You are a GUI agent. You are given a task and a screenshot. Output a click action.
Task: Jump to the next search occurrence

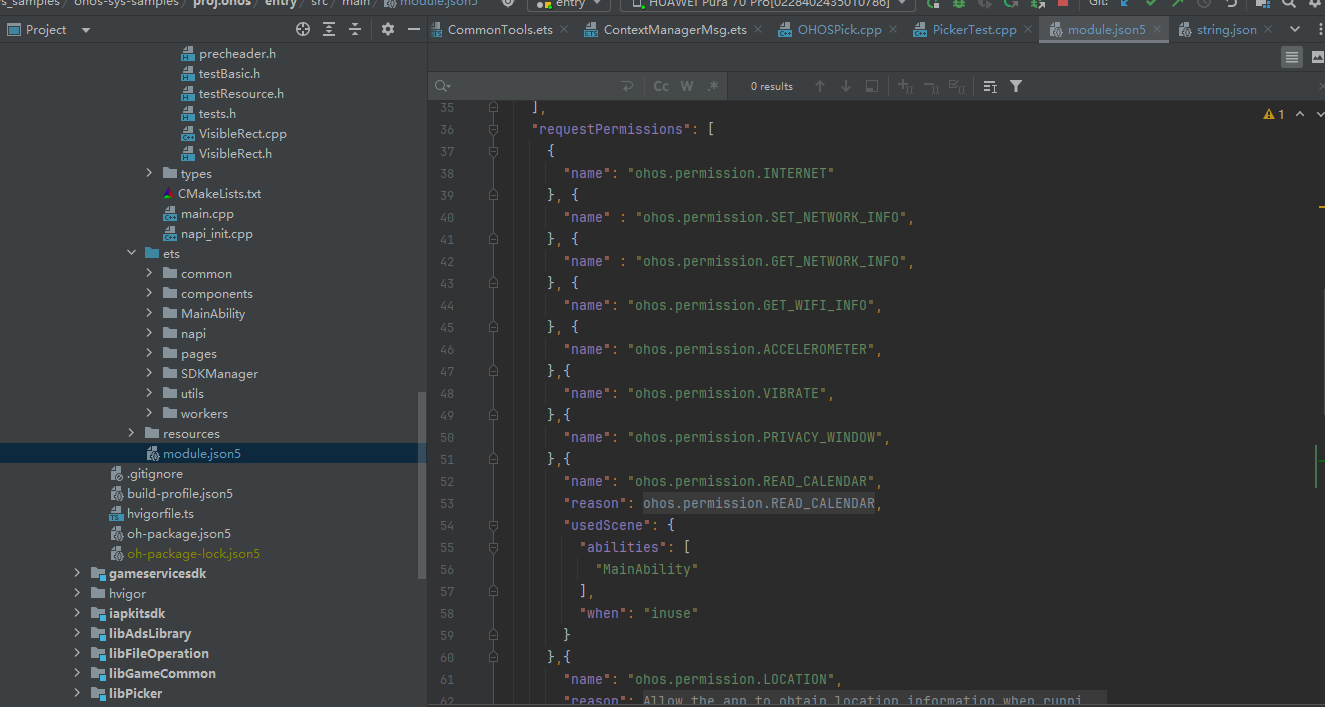point(846,87)
